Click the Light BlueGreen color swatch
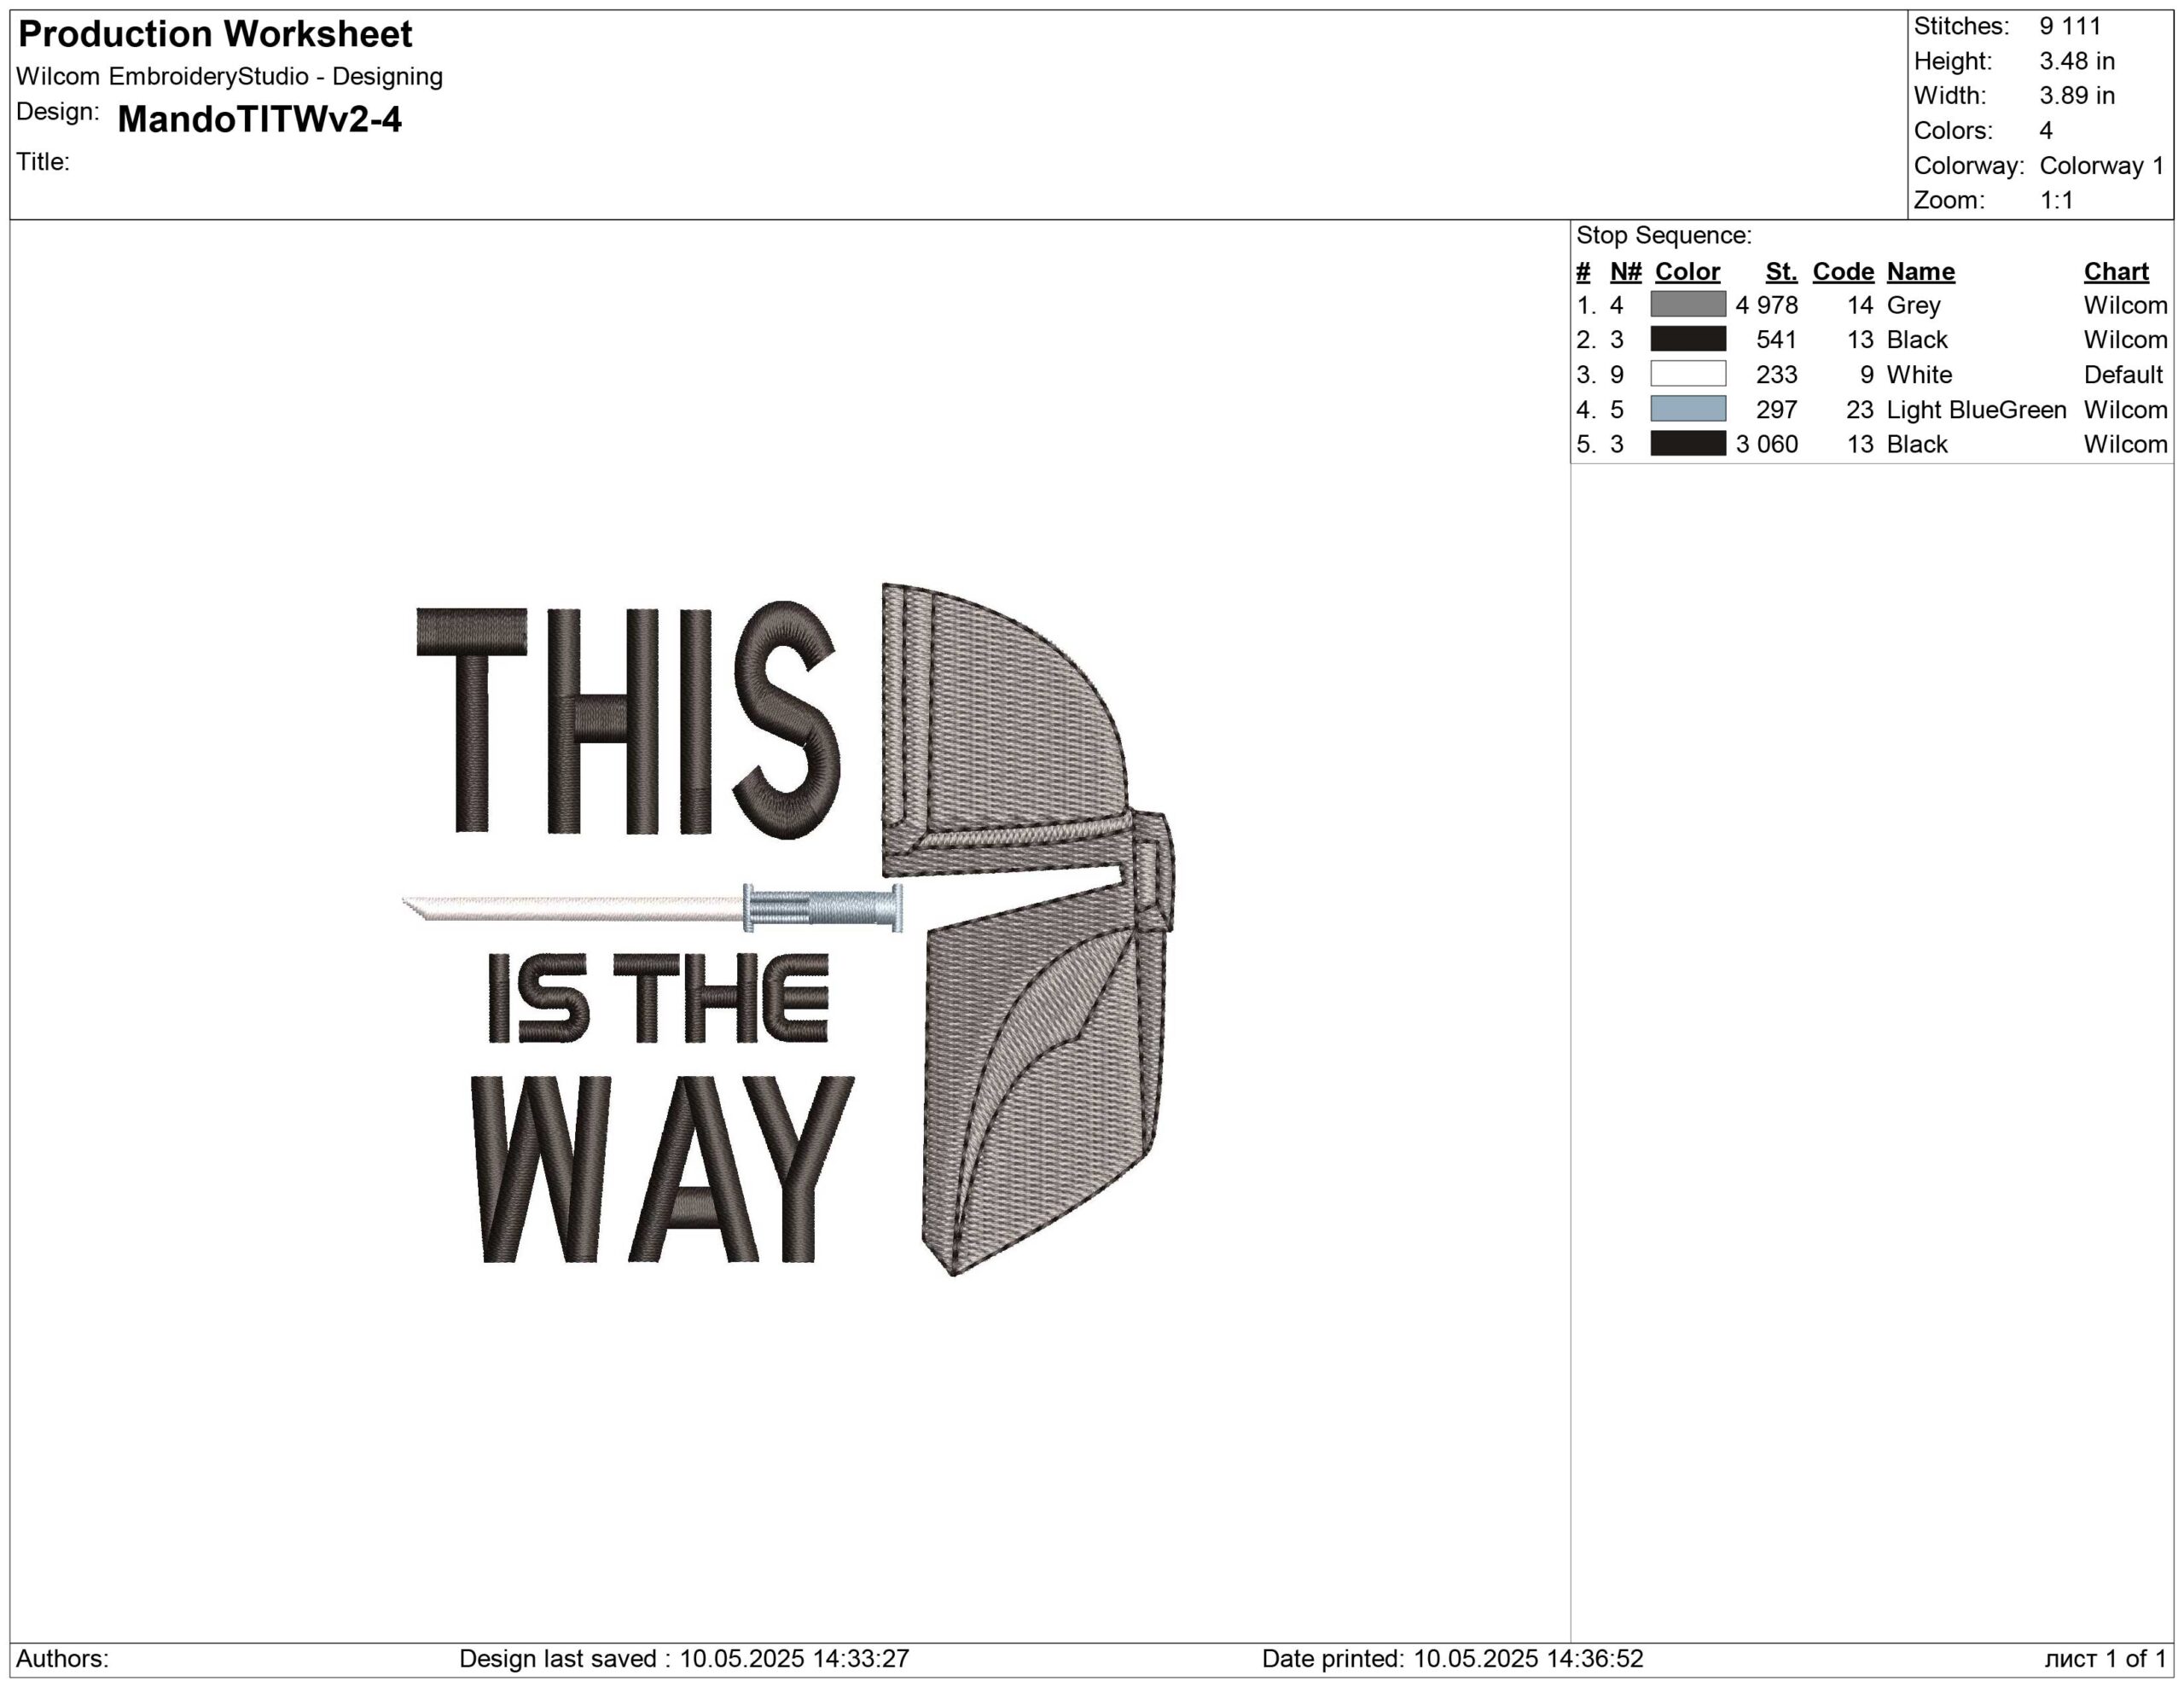2184x1681 pixels. tap(1687, 409)
